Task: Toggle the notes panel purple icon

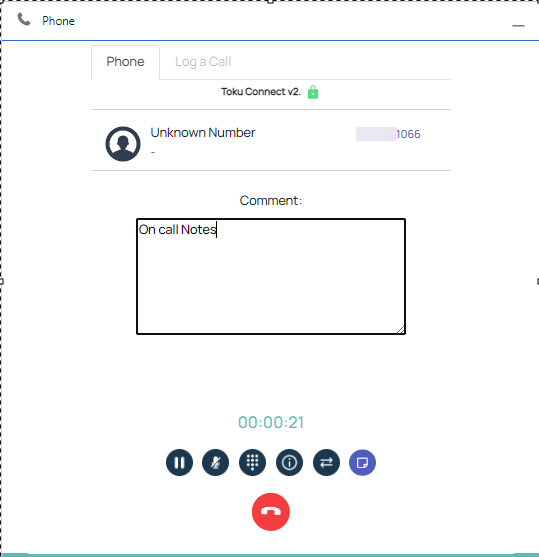Action: [362, 463]
